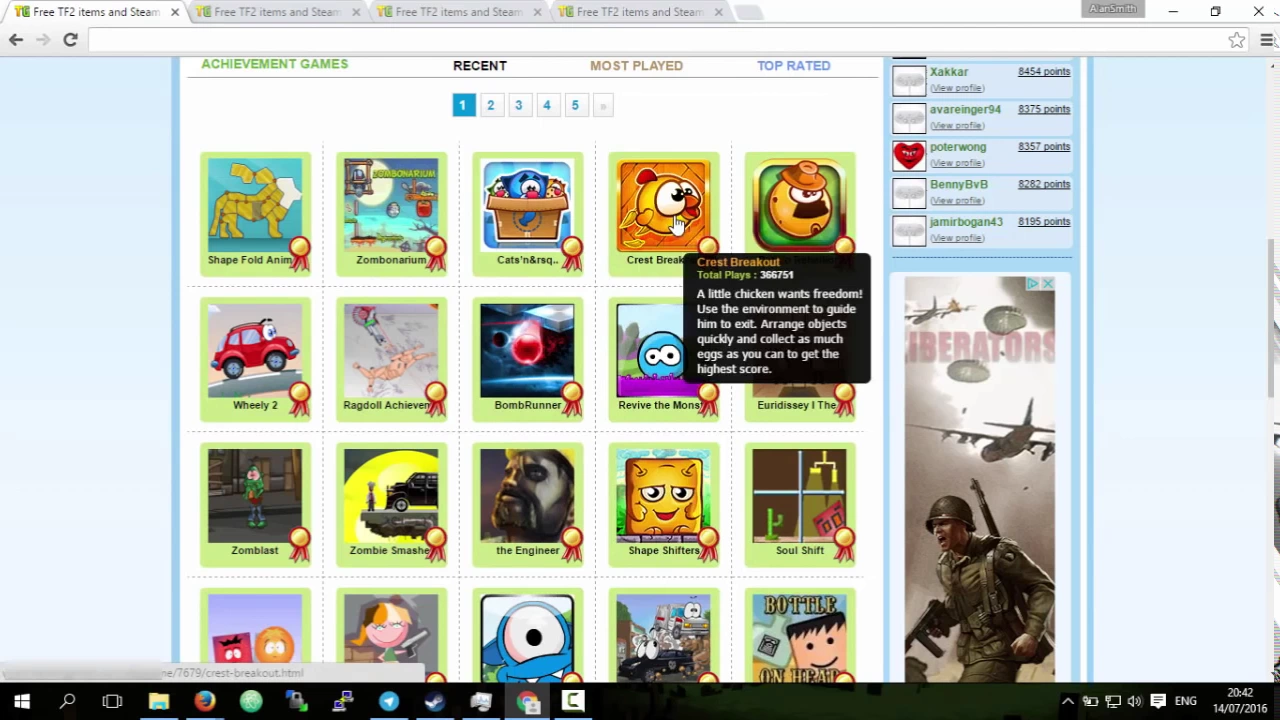
Task: Open the Soul Shift game icon
Action: click(x=799, y=495)
